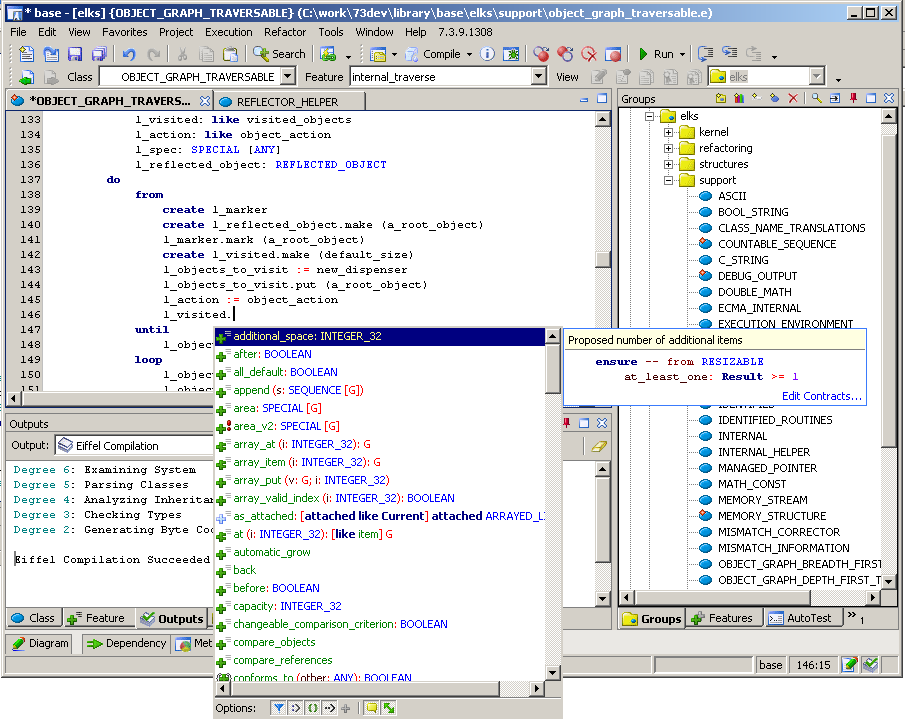This screenshot has height=724, width=905.
Task: Open the Refactor menu
Action: (285, 32)
